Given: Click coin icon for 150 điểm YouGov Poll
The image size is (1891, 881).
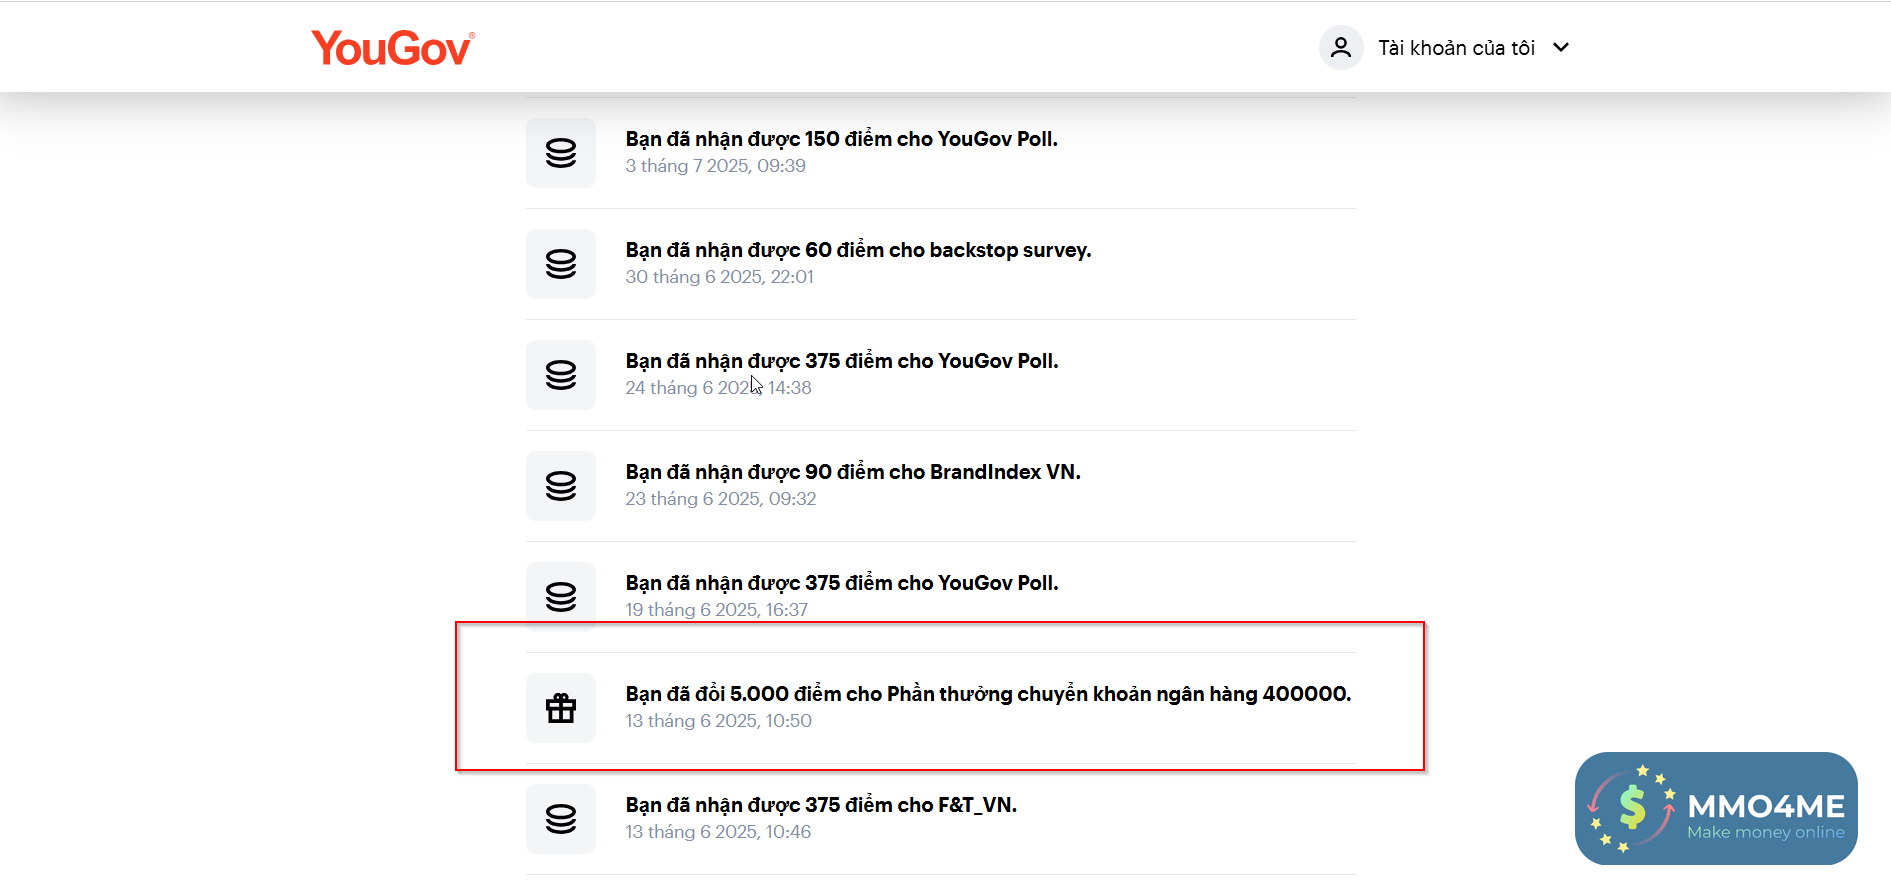Looking at the screenshot, I should coord(561,153).
